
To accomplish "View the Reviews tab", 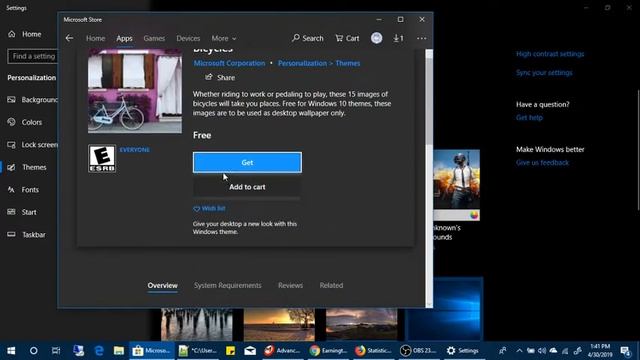I will (290, 285).
